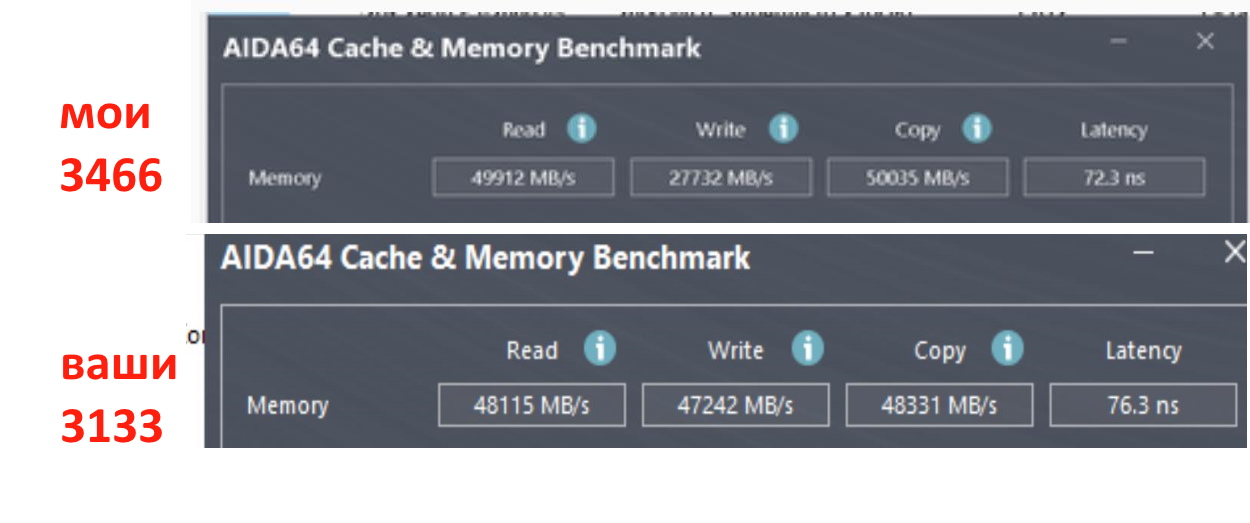Click the 50035 MB/s memory copy field
1250x523 pixels.
point(916,178)
